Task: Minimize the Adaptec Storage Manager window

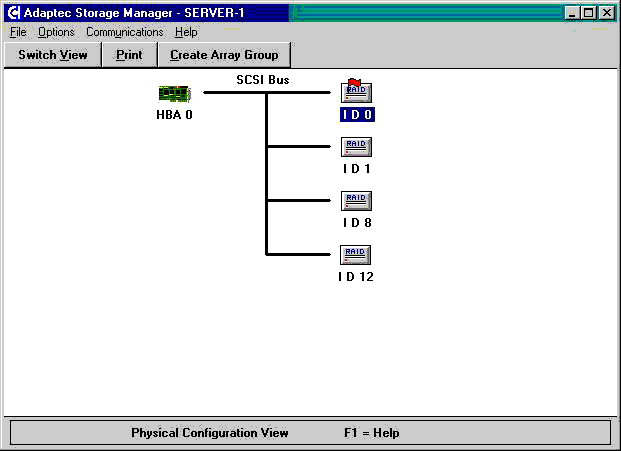Action: pyautogui.click(x=571, y=13)
